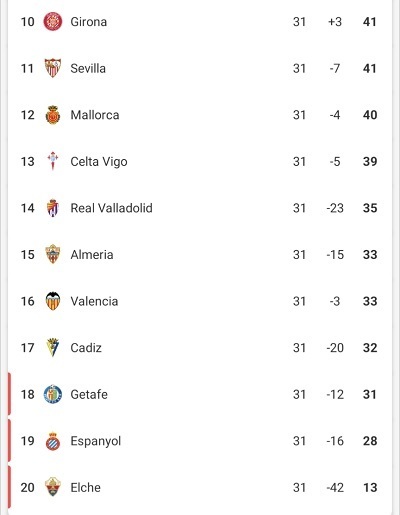Select the Almeria team crest
Screen dimensions: 400x515
coord(53,254)
